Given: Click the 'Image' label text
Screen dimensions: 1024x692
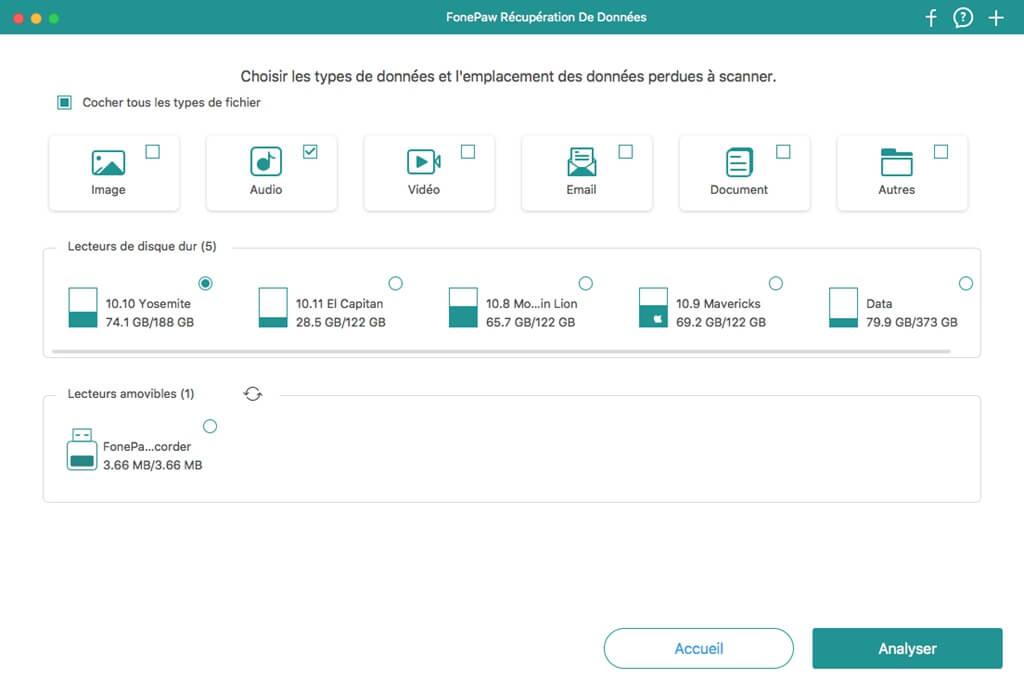Looking at the screenshot, I should pyautogui.click(x=108, y=190).
